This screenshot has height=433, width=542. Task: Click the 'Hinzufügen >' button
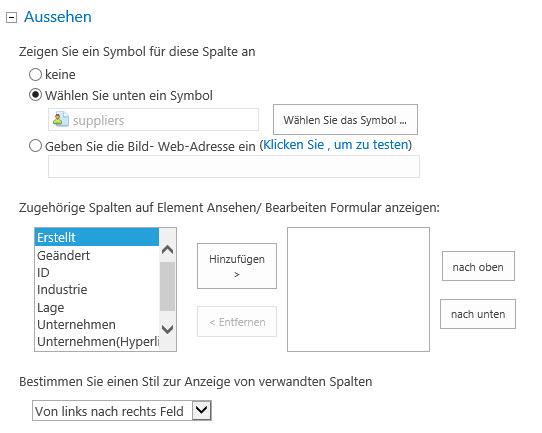237,266
